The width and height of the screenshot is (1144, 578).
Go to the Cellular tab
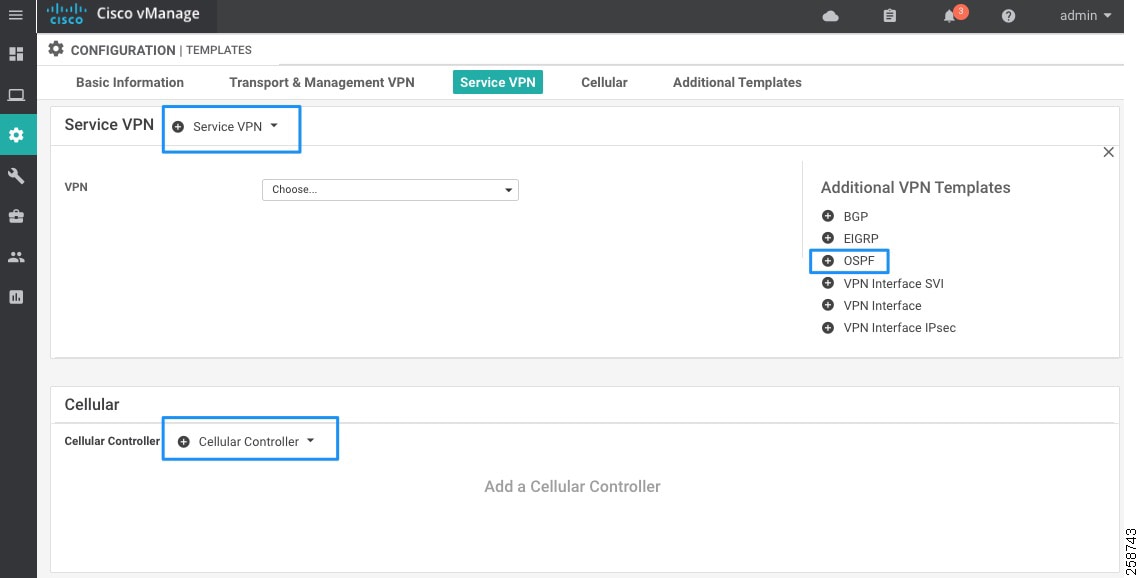pos(604,82)
